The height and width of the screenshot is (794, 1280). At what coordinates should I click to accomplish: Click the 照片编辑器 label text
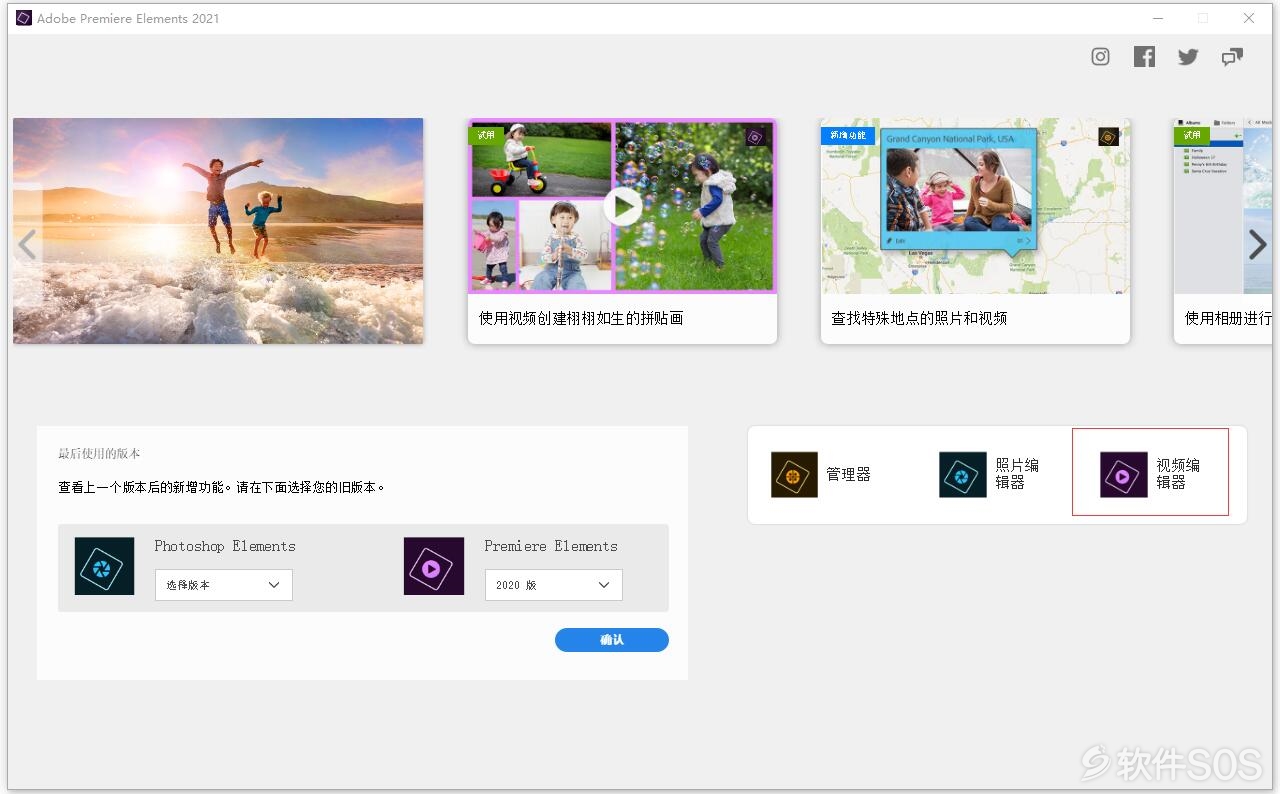tap(1017, 473)
